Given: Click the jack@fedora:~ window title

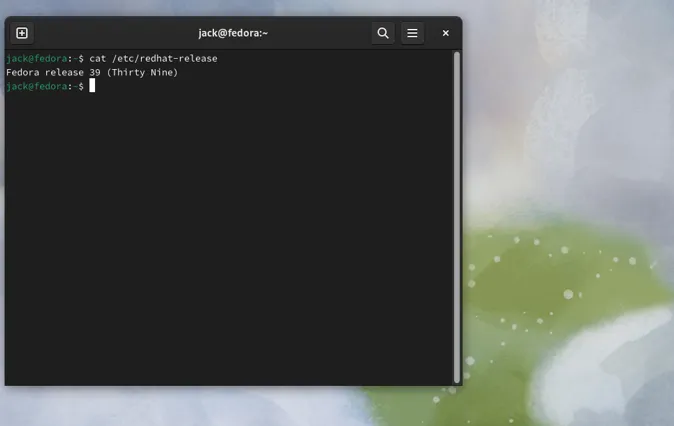Looking at the screenshot, I should tap(233, 33).
